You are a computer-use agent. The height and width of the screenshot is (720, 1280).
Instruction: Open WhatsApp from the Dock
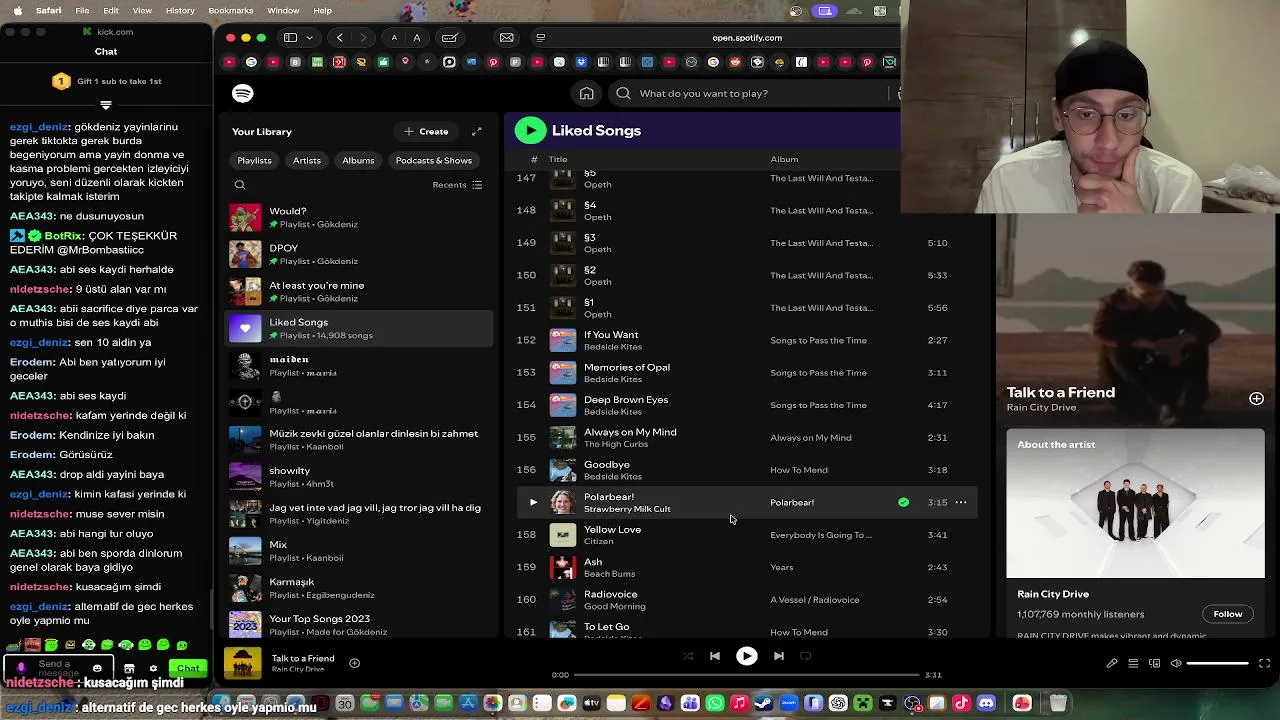pos(715,704)
